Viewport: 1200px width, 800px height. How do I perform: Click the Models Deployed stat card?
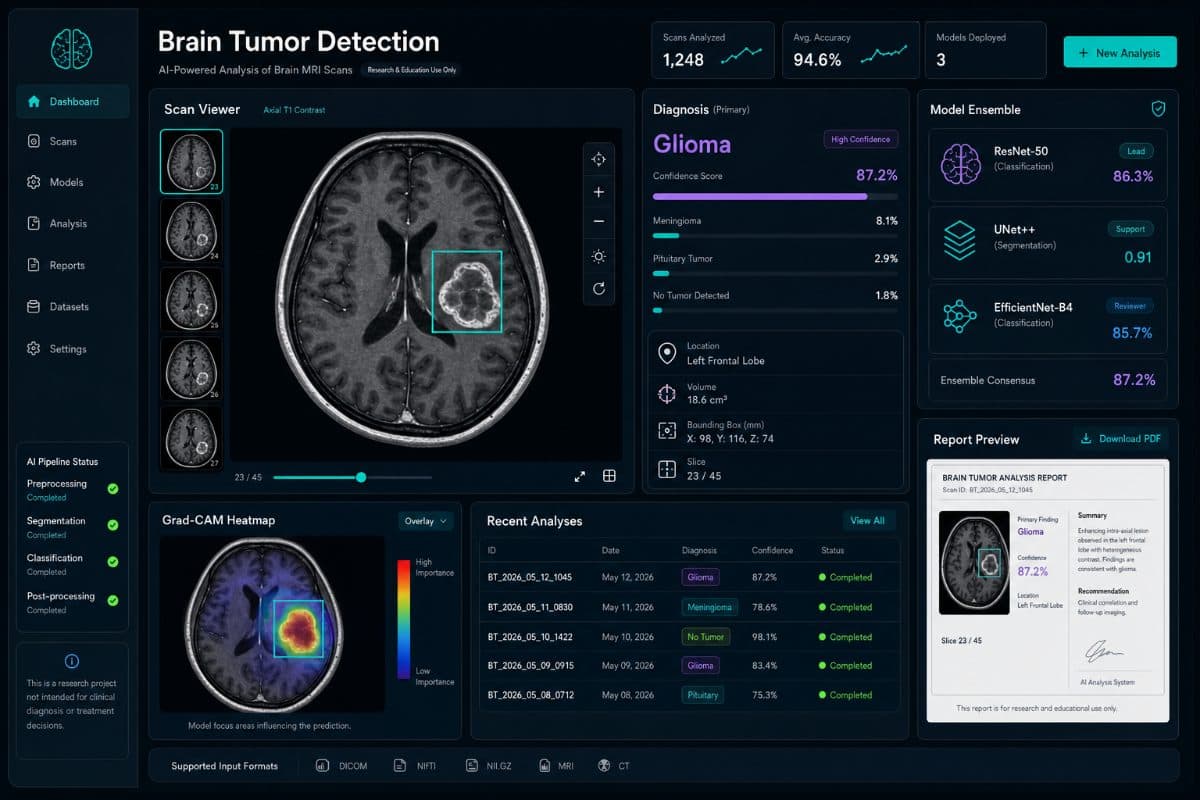coord(985,50)
